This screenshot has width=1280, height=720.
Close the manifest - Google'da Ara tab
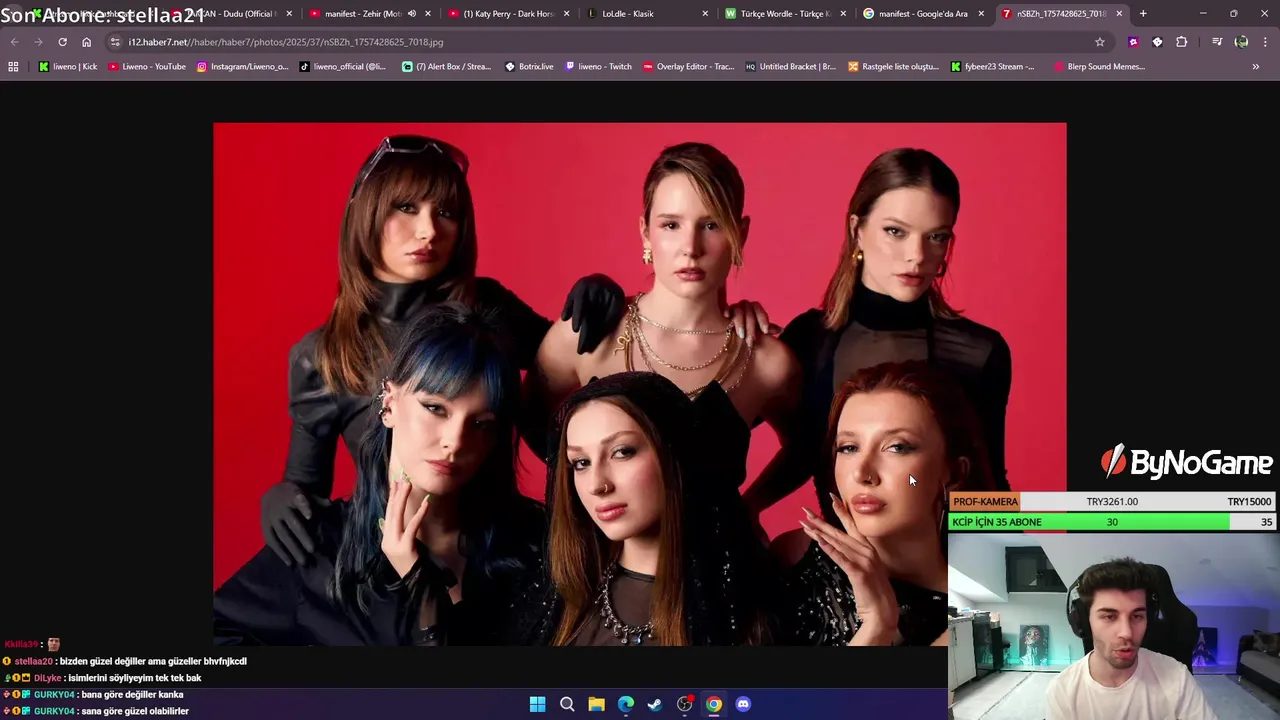(x=981, y=14)
